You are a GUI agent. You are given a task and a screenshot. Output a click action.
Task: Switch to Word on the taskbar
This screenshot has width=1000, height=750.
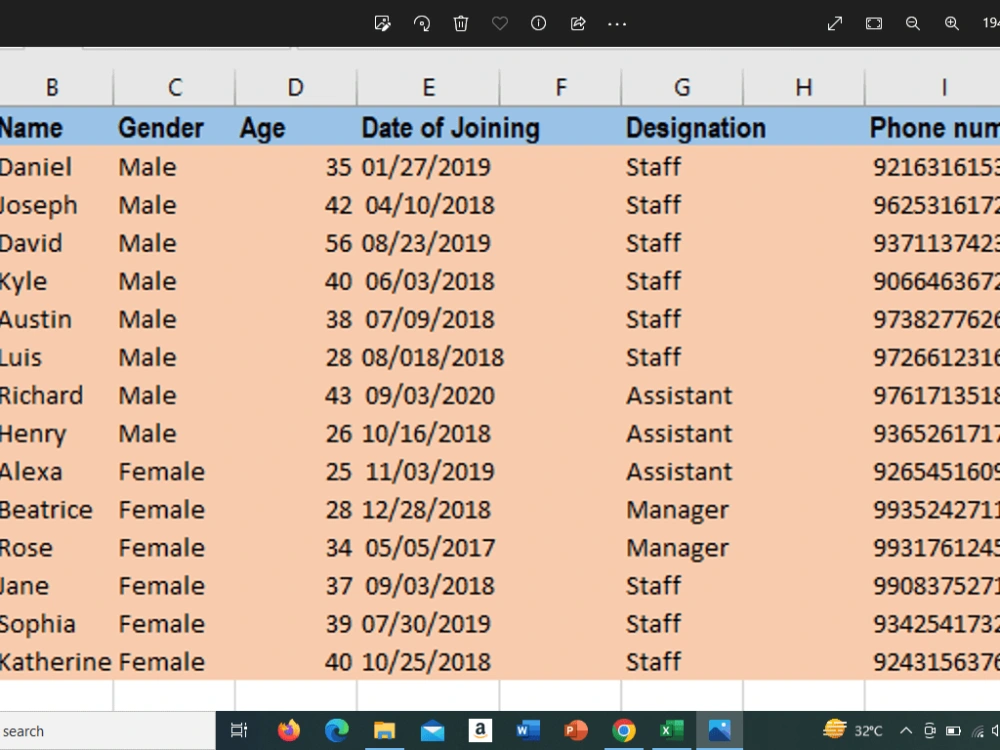[x=528, y=730]
